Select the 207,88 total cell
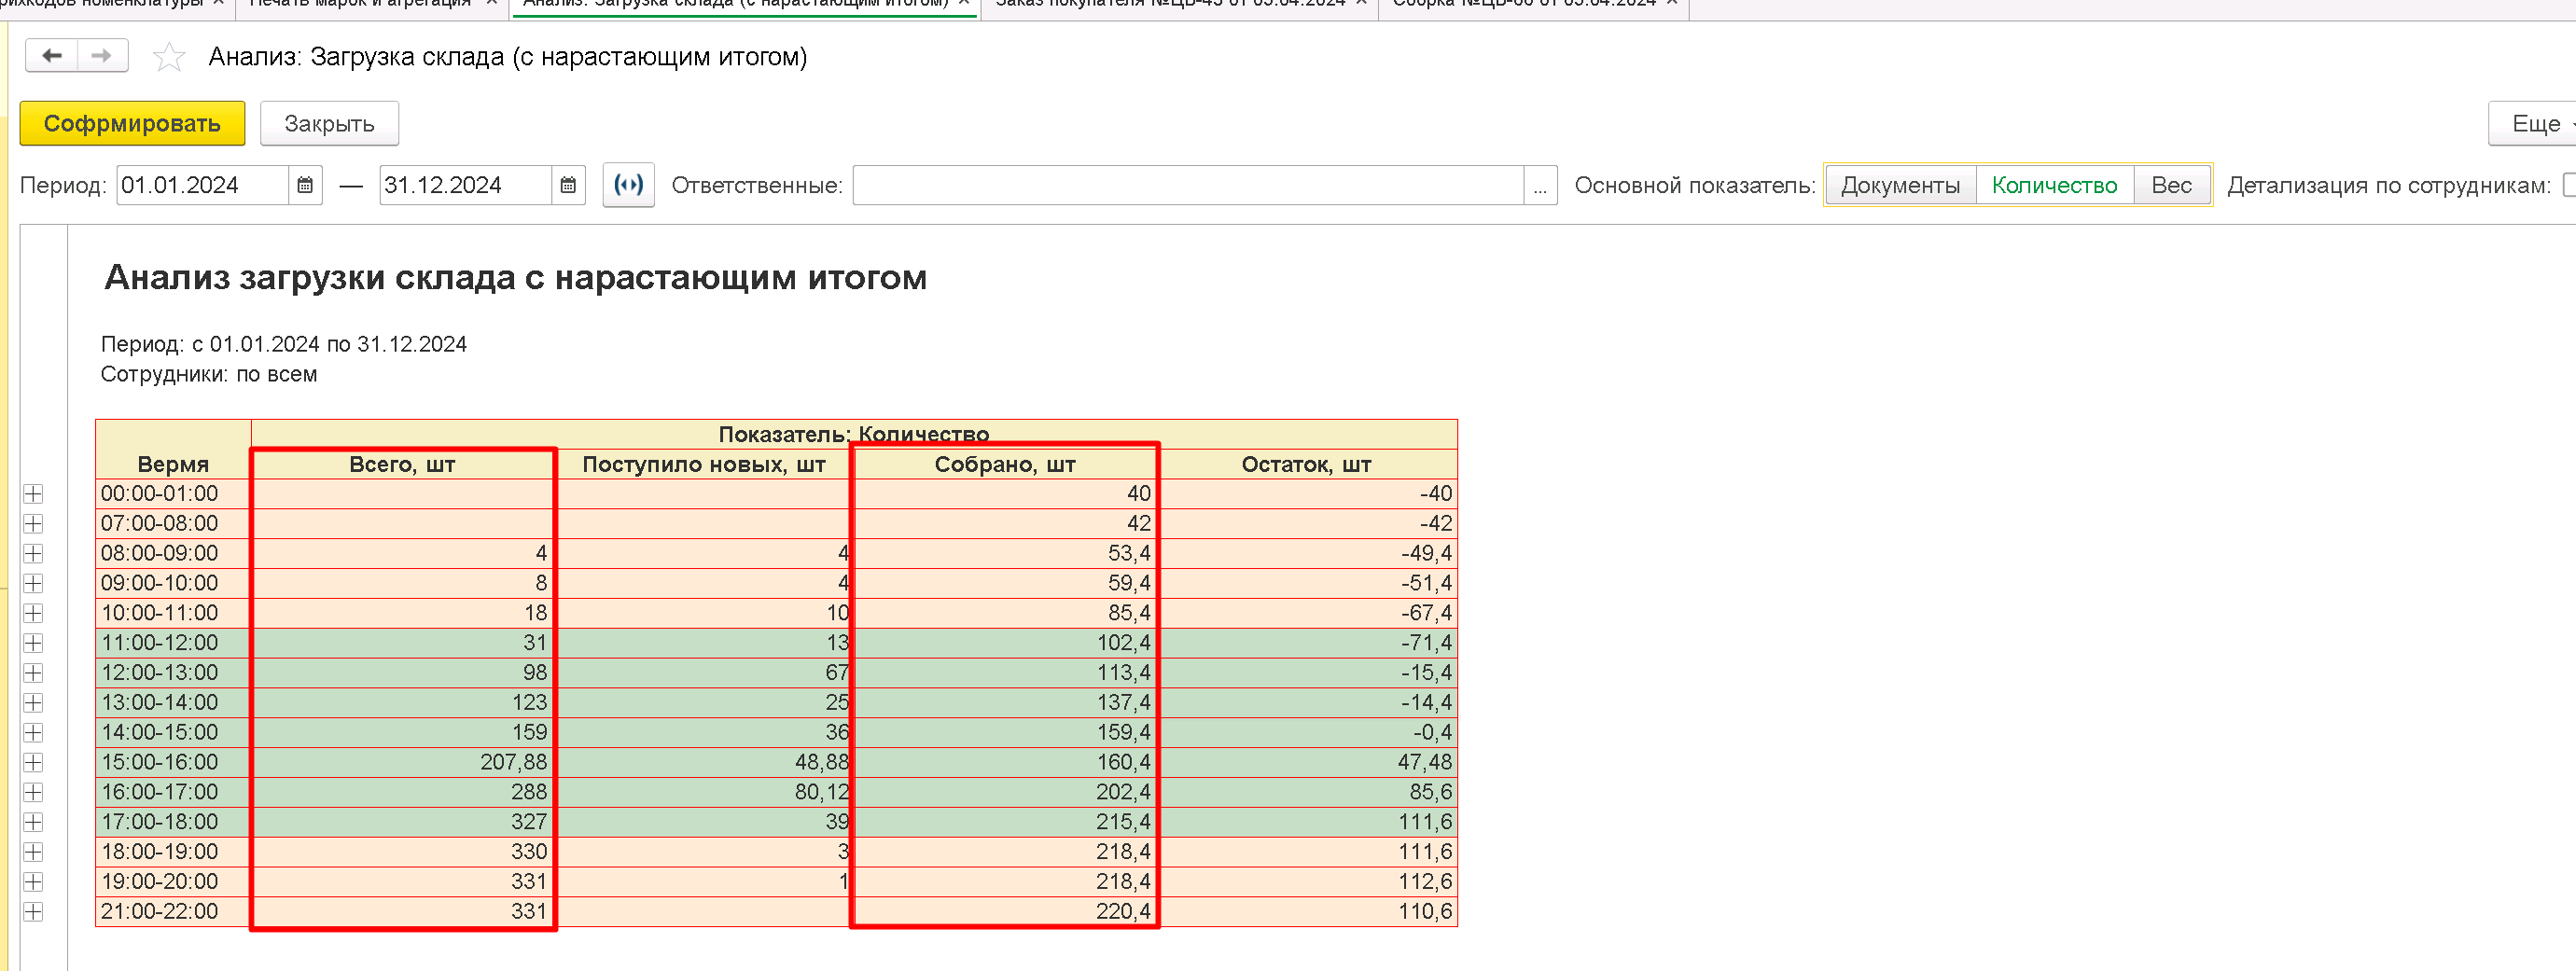 pyautogui.click(x=403, y=762)
